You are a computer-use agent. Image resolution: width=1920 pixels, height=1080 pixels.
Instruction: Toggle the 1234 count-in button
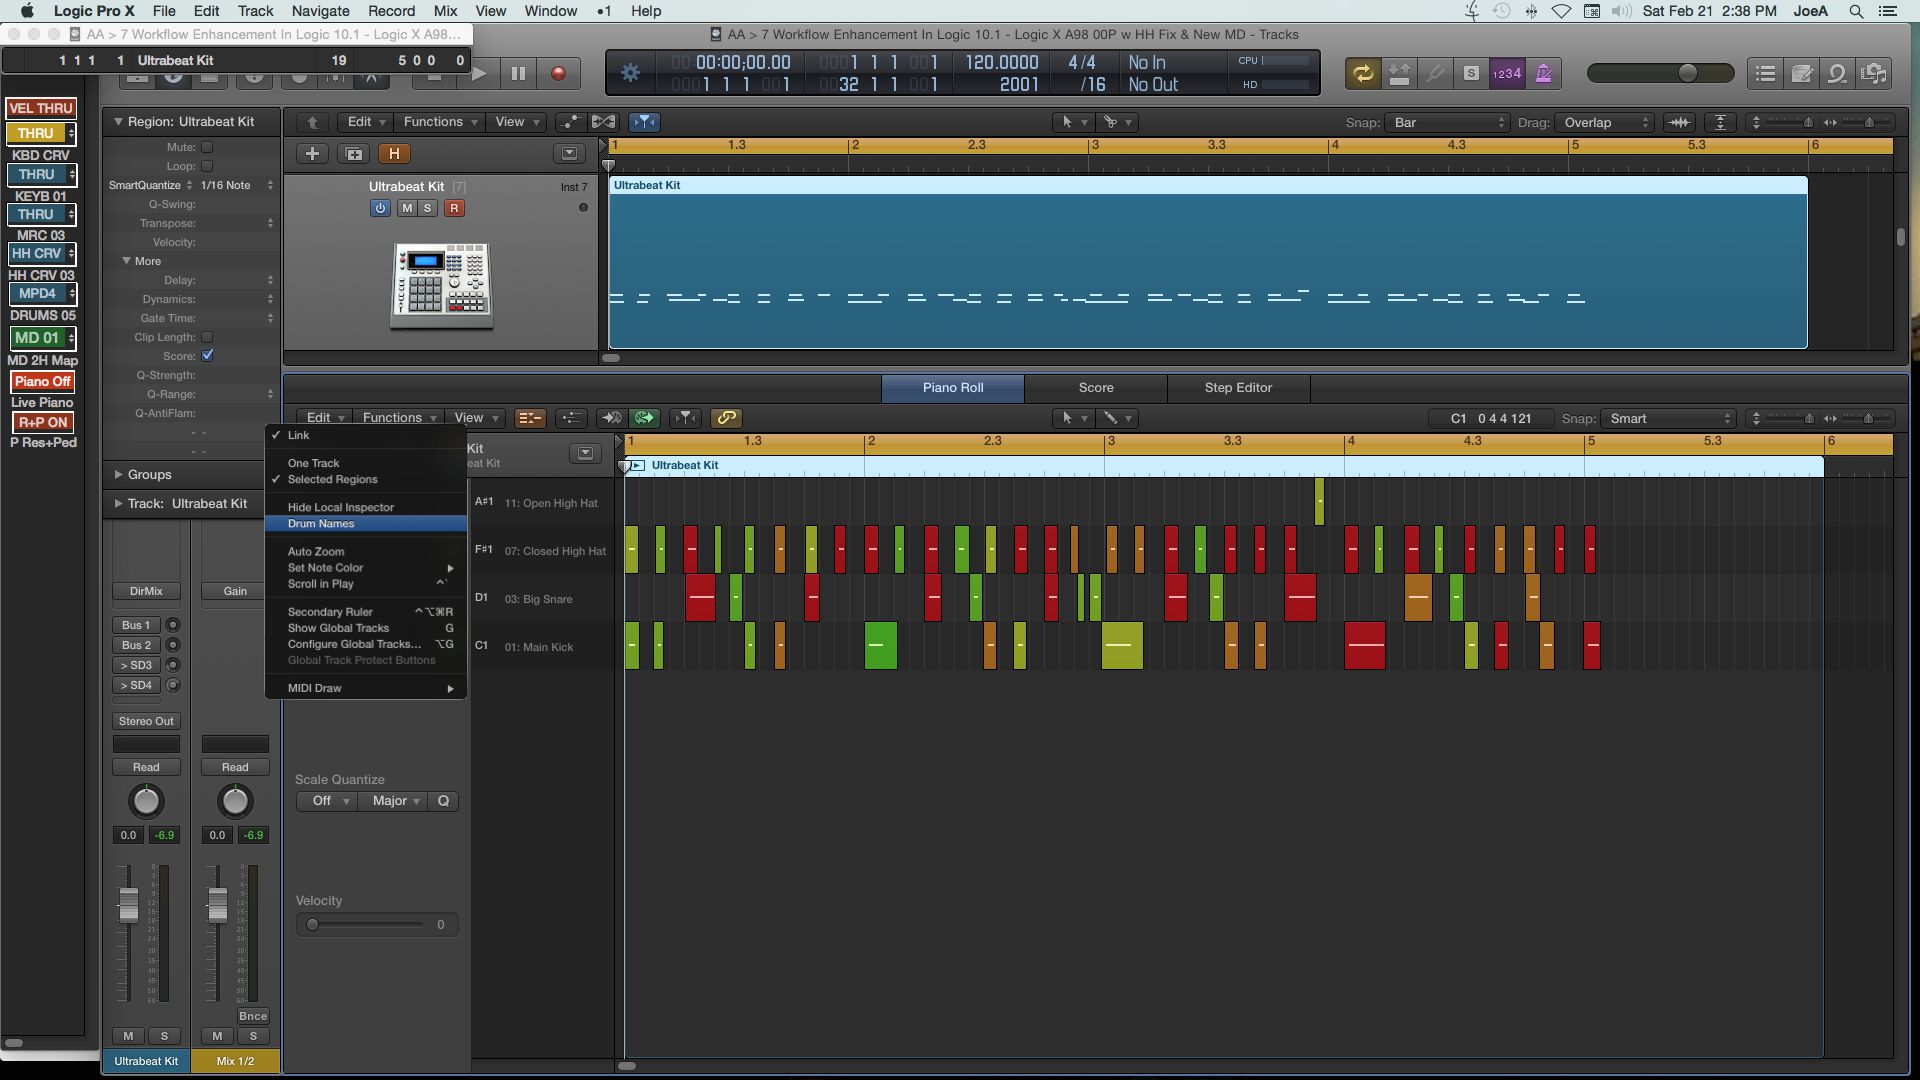click(1507, 73)
